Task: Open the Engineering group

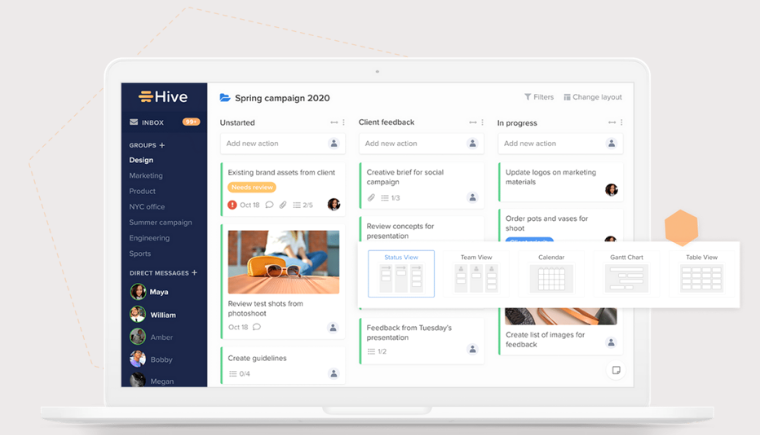Action: click(x=149, y=238)
